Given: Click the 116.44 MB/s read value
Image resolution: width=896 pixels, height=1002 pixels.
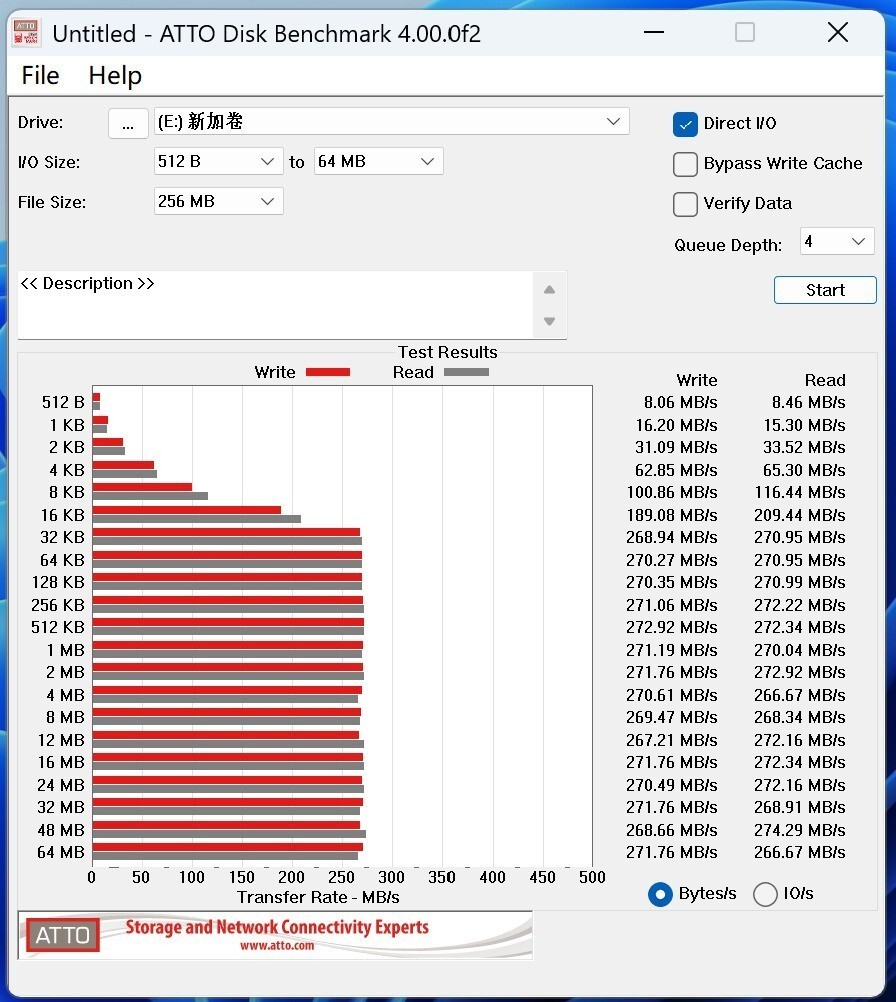Looking at the screenshot, I should tap(799, 493).
